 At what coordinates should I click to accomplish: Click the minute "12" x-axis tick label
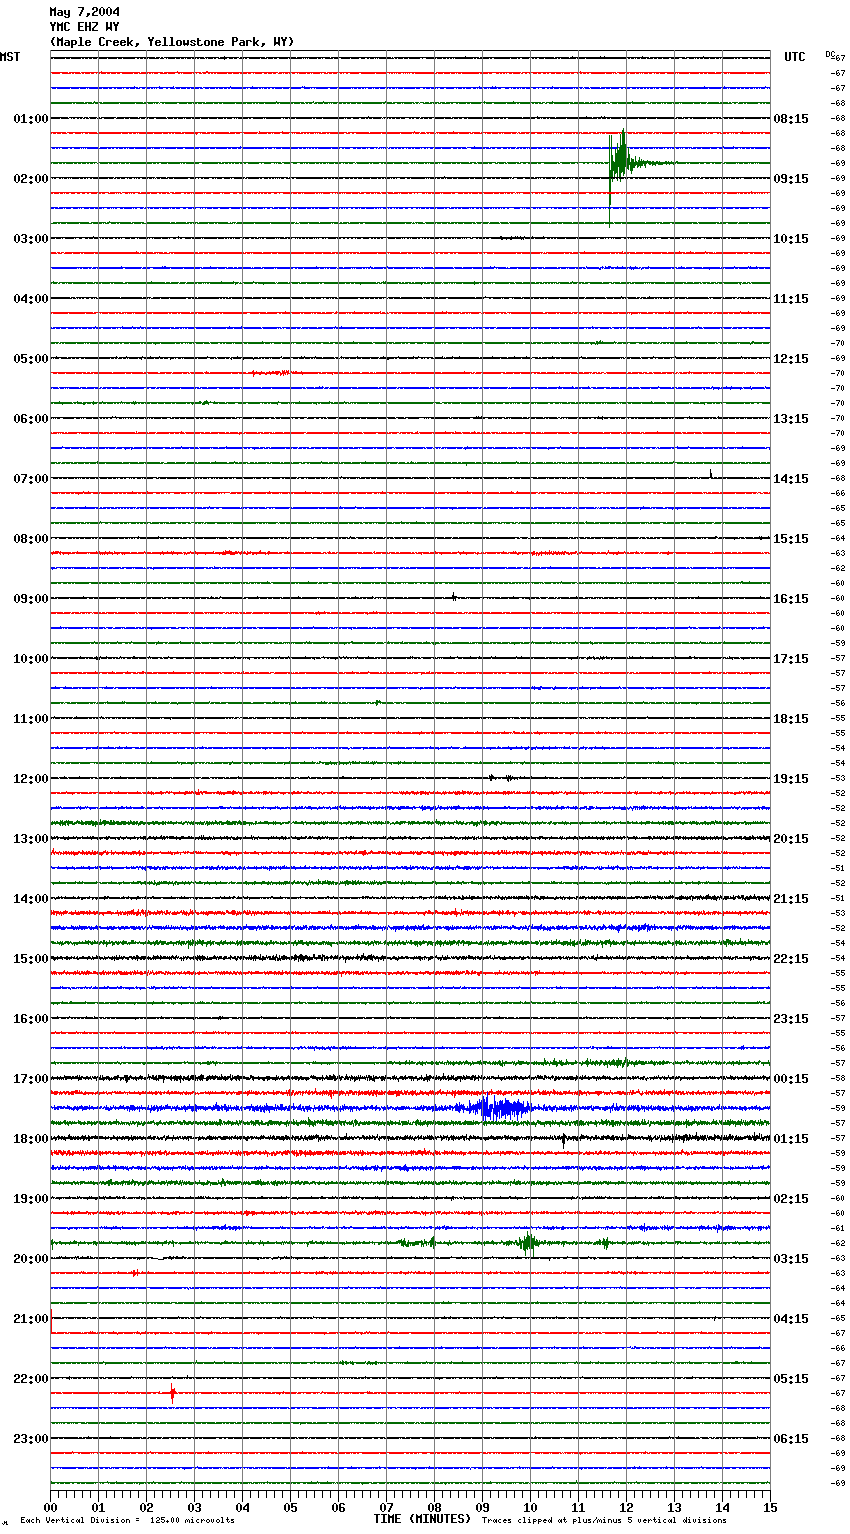pyautogui.click(x=626, y=1507)
